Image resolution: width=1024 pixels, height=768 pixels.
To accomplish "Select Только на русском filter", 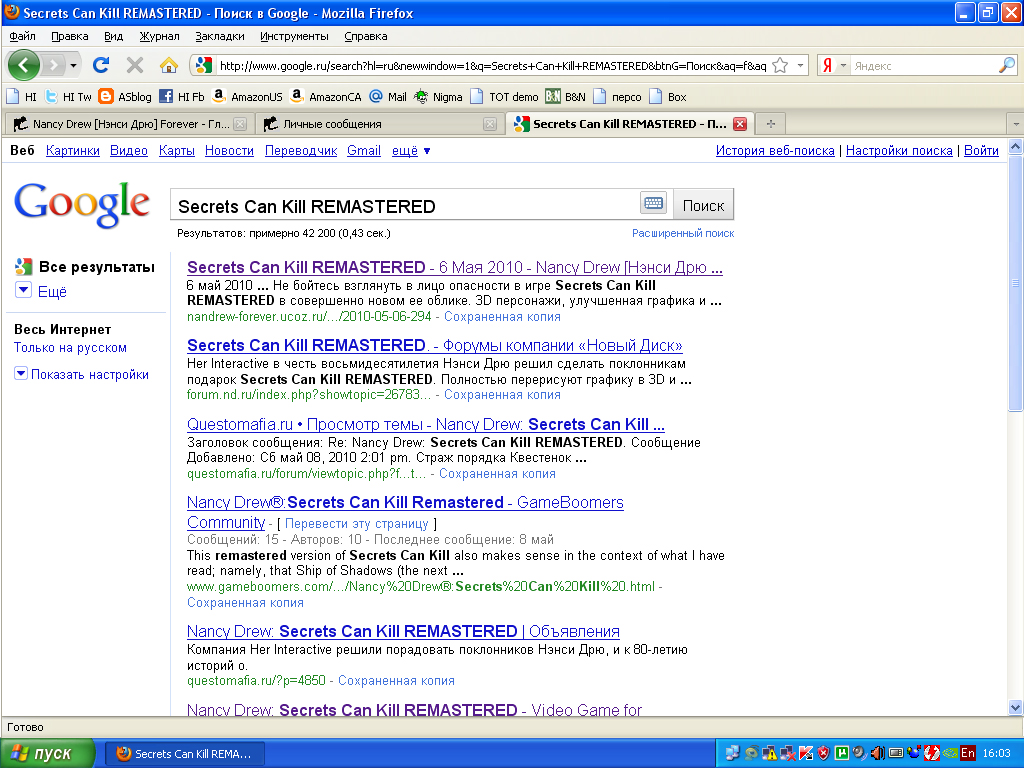I will click(x=71, y=348).
